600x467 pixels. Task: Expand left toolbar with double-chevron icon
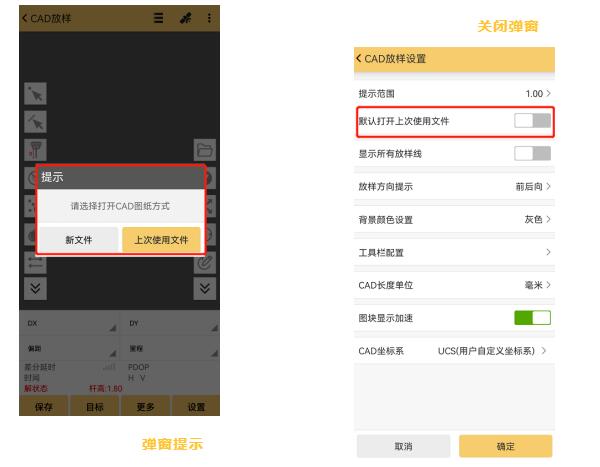[x=35, y=288]
